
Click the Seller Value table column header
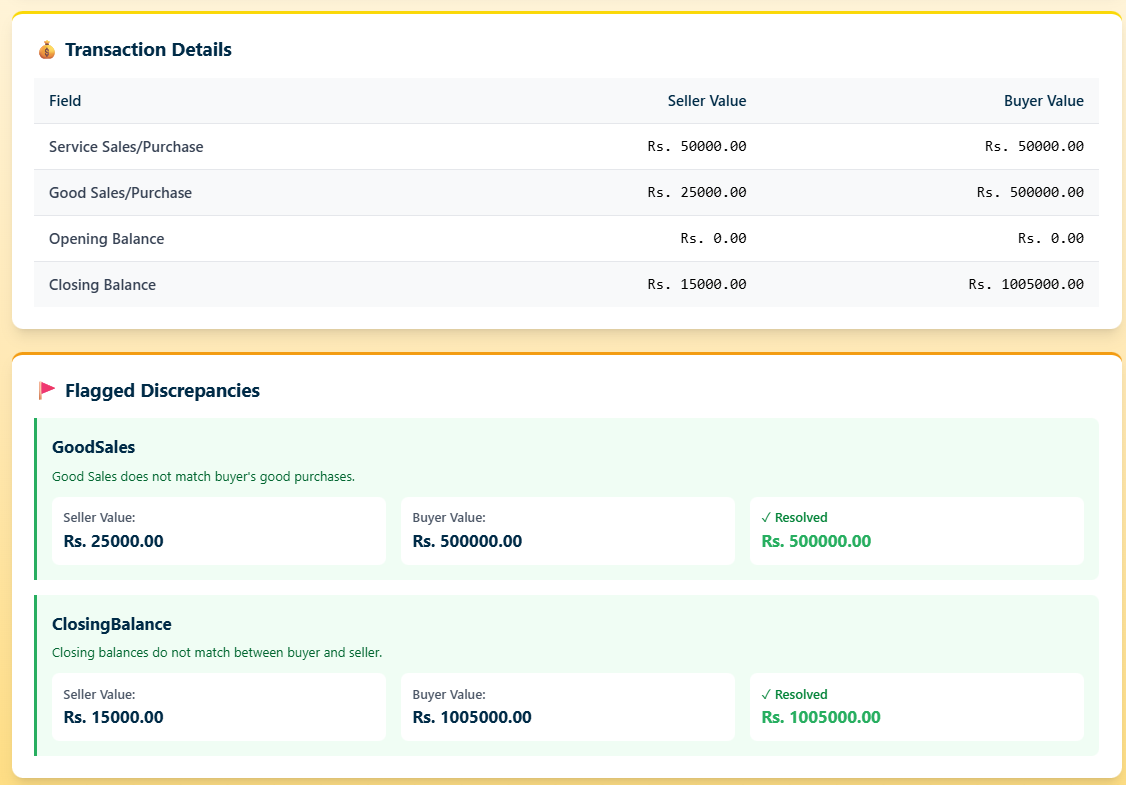click(706, 101)
